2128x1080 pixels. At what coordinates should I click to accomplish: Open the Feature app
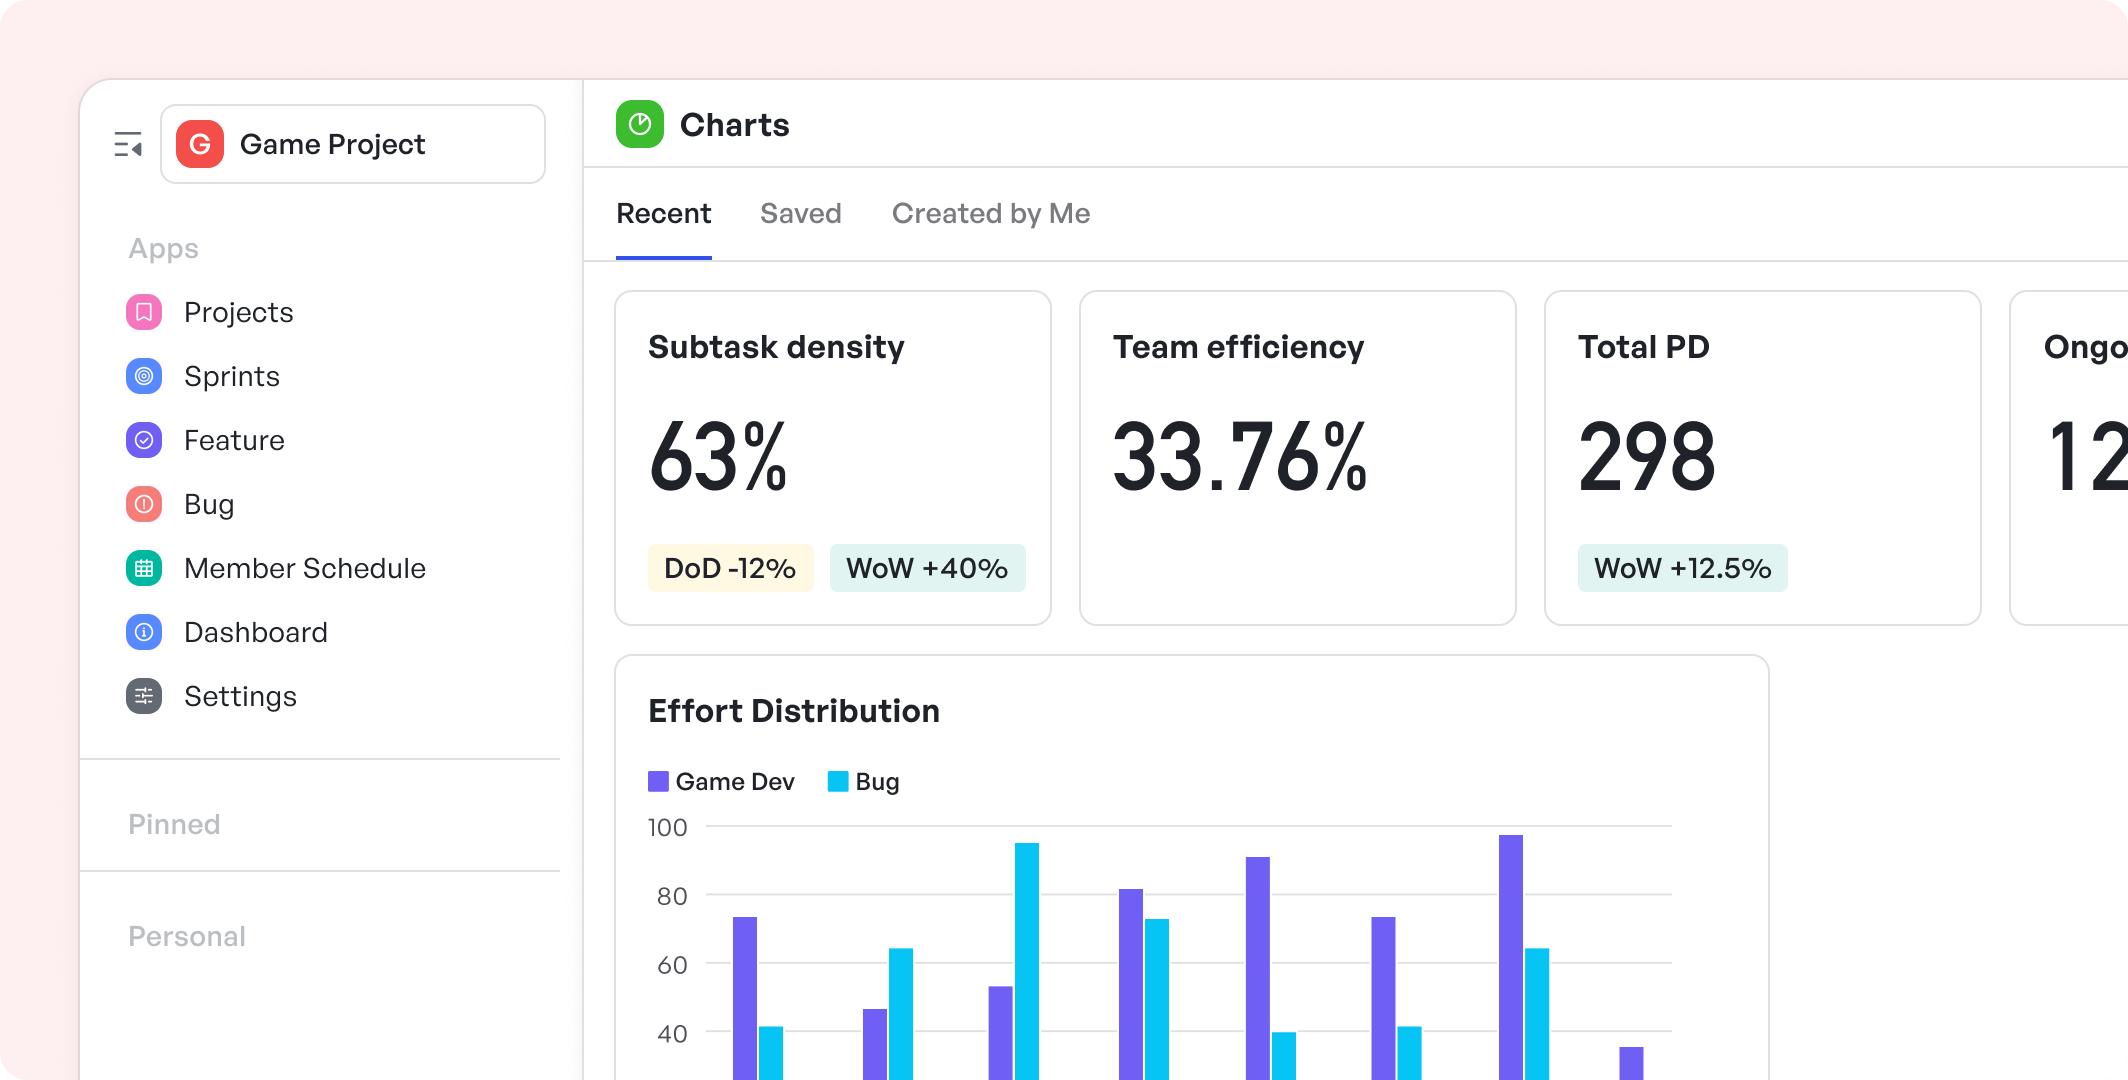click(234, 440)
